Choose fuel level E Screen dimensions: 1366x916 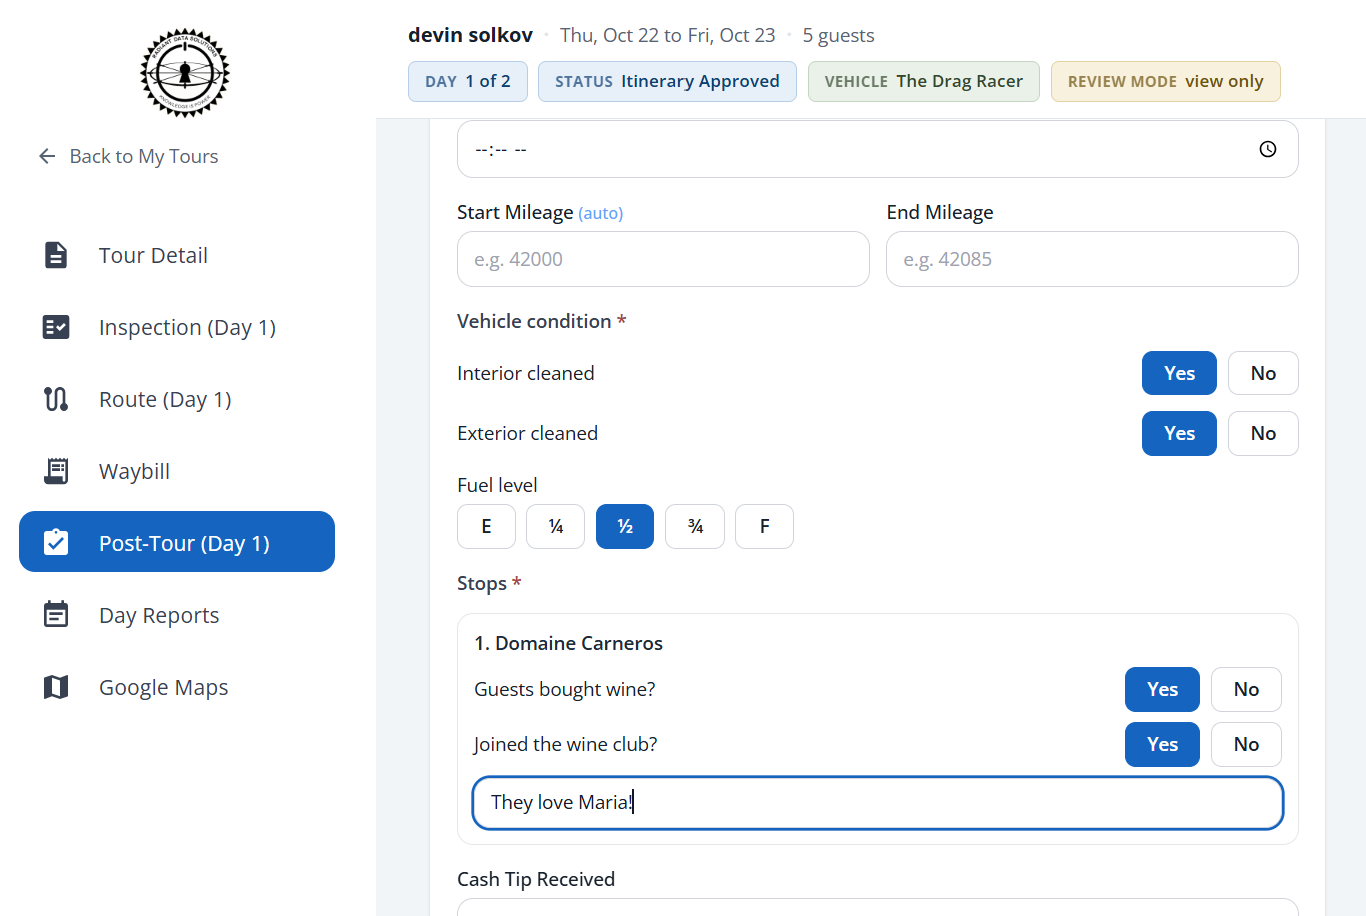click(486, 526)
